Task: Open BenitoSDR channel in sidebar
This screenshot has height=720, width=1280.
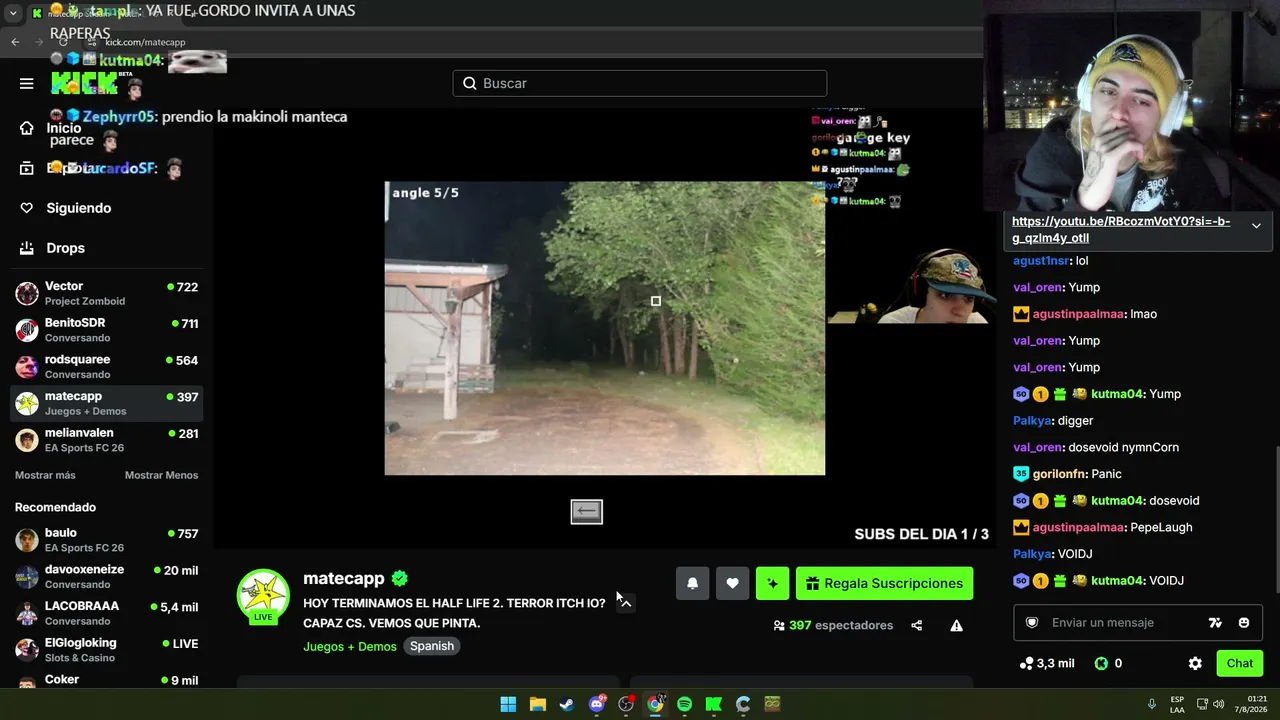Action: pyautogui.click(x=107, y=330)
